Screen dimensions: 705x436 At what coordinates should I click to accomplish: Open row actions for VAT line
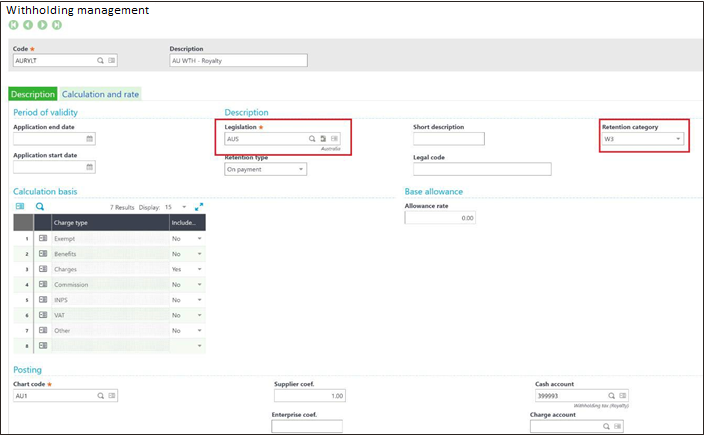tap(43, 315)
